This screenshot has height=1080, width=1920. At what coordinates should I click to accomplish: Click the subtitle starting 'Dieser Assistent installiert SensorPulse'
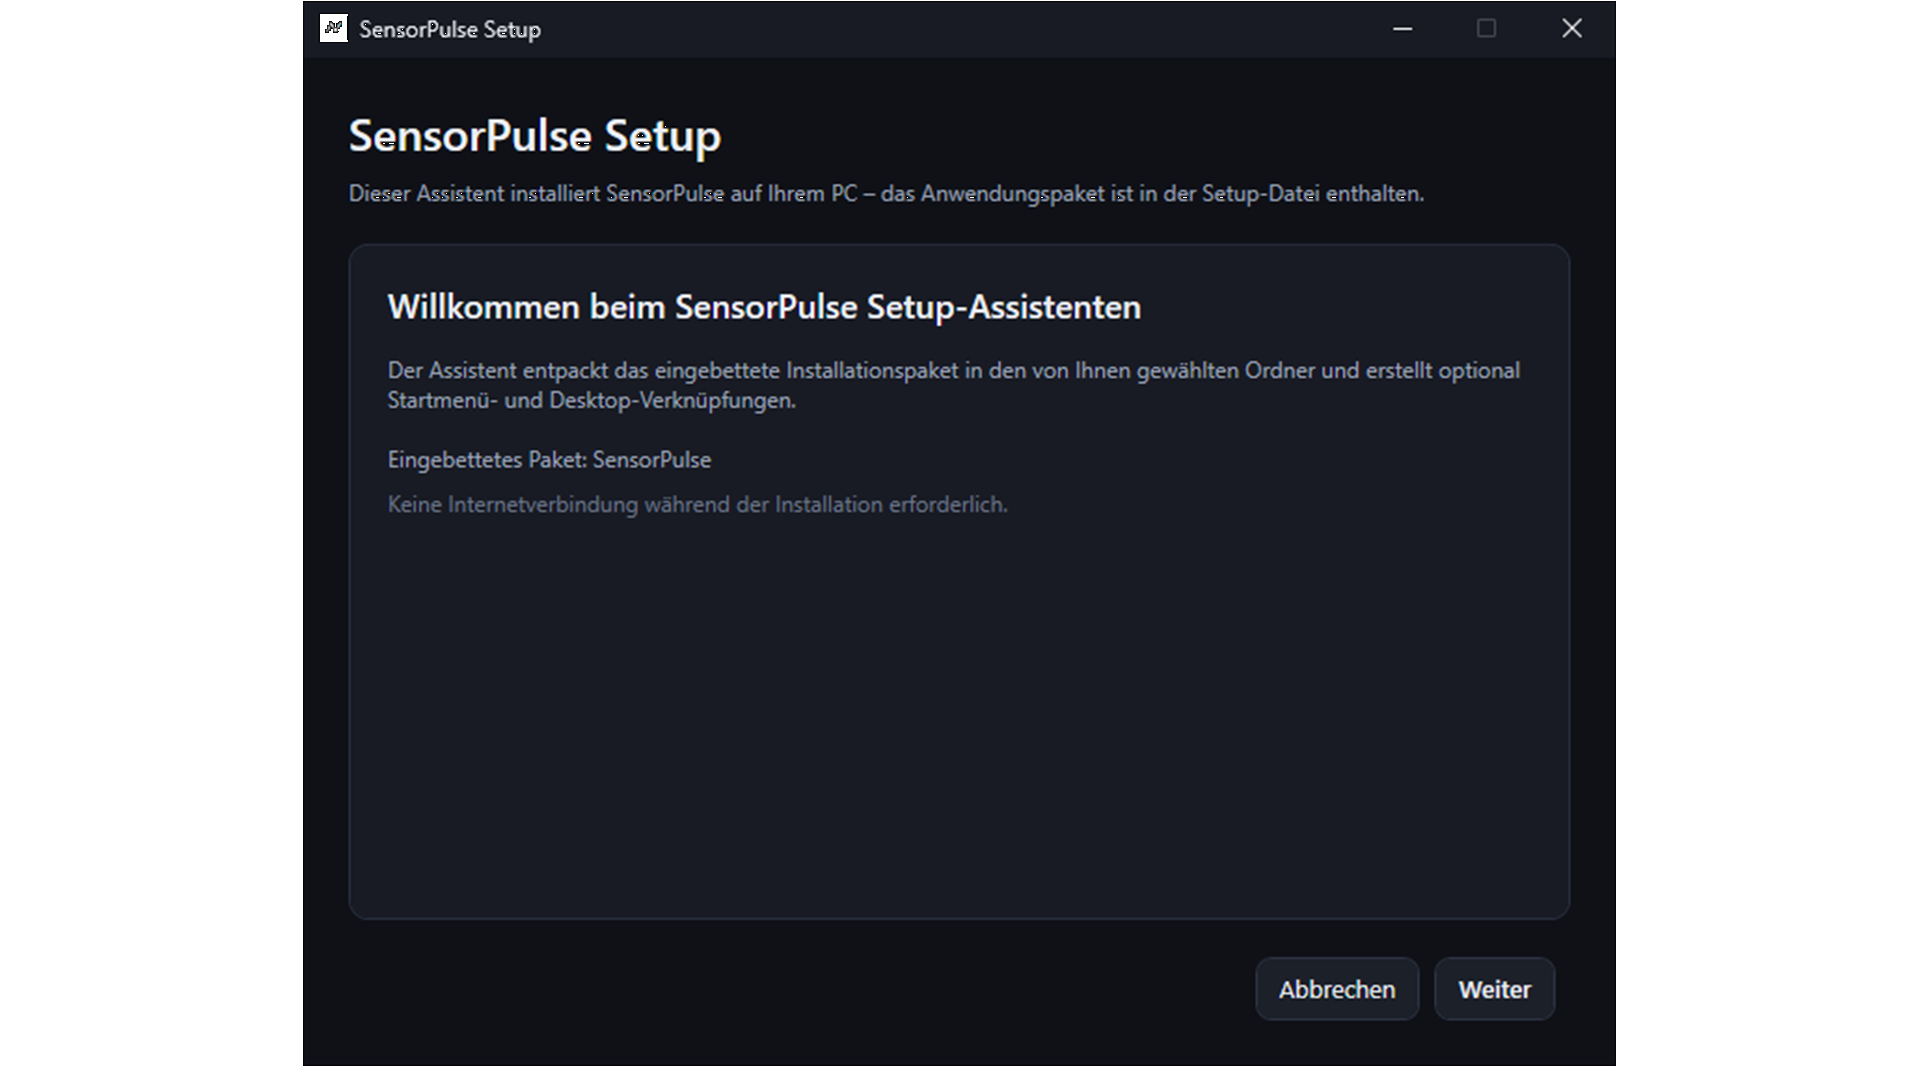pos(886,194)
